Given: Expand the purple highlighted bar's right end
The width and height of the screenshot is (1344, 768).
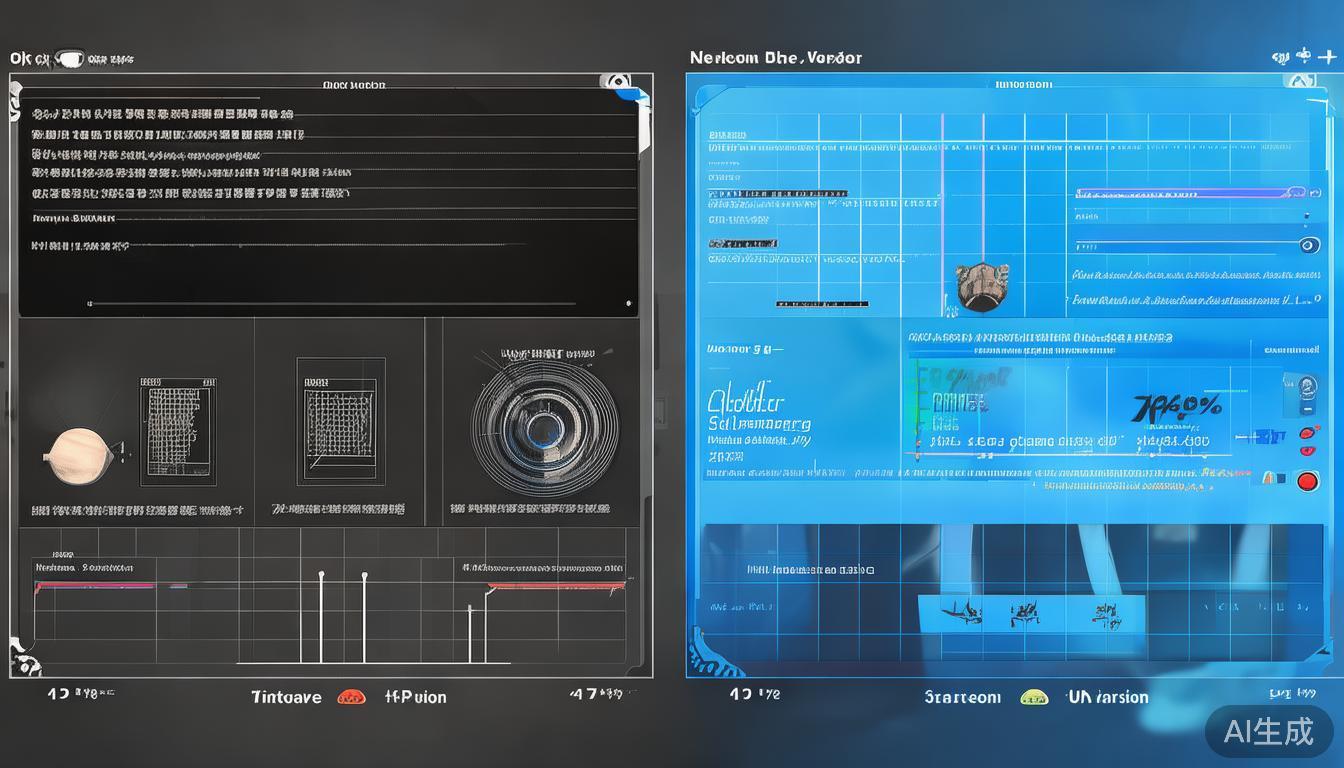Looking at the screenshot, I should [x=1296, y=192].
